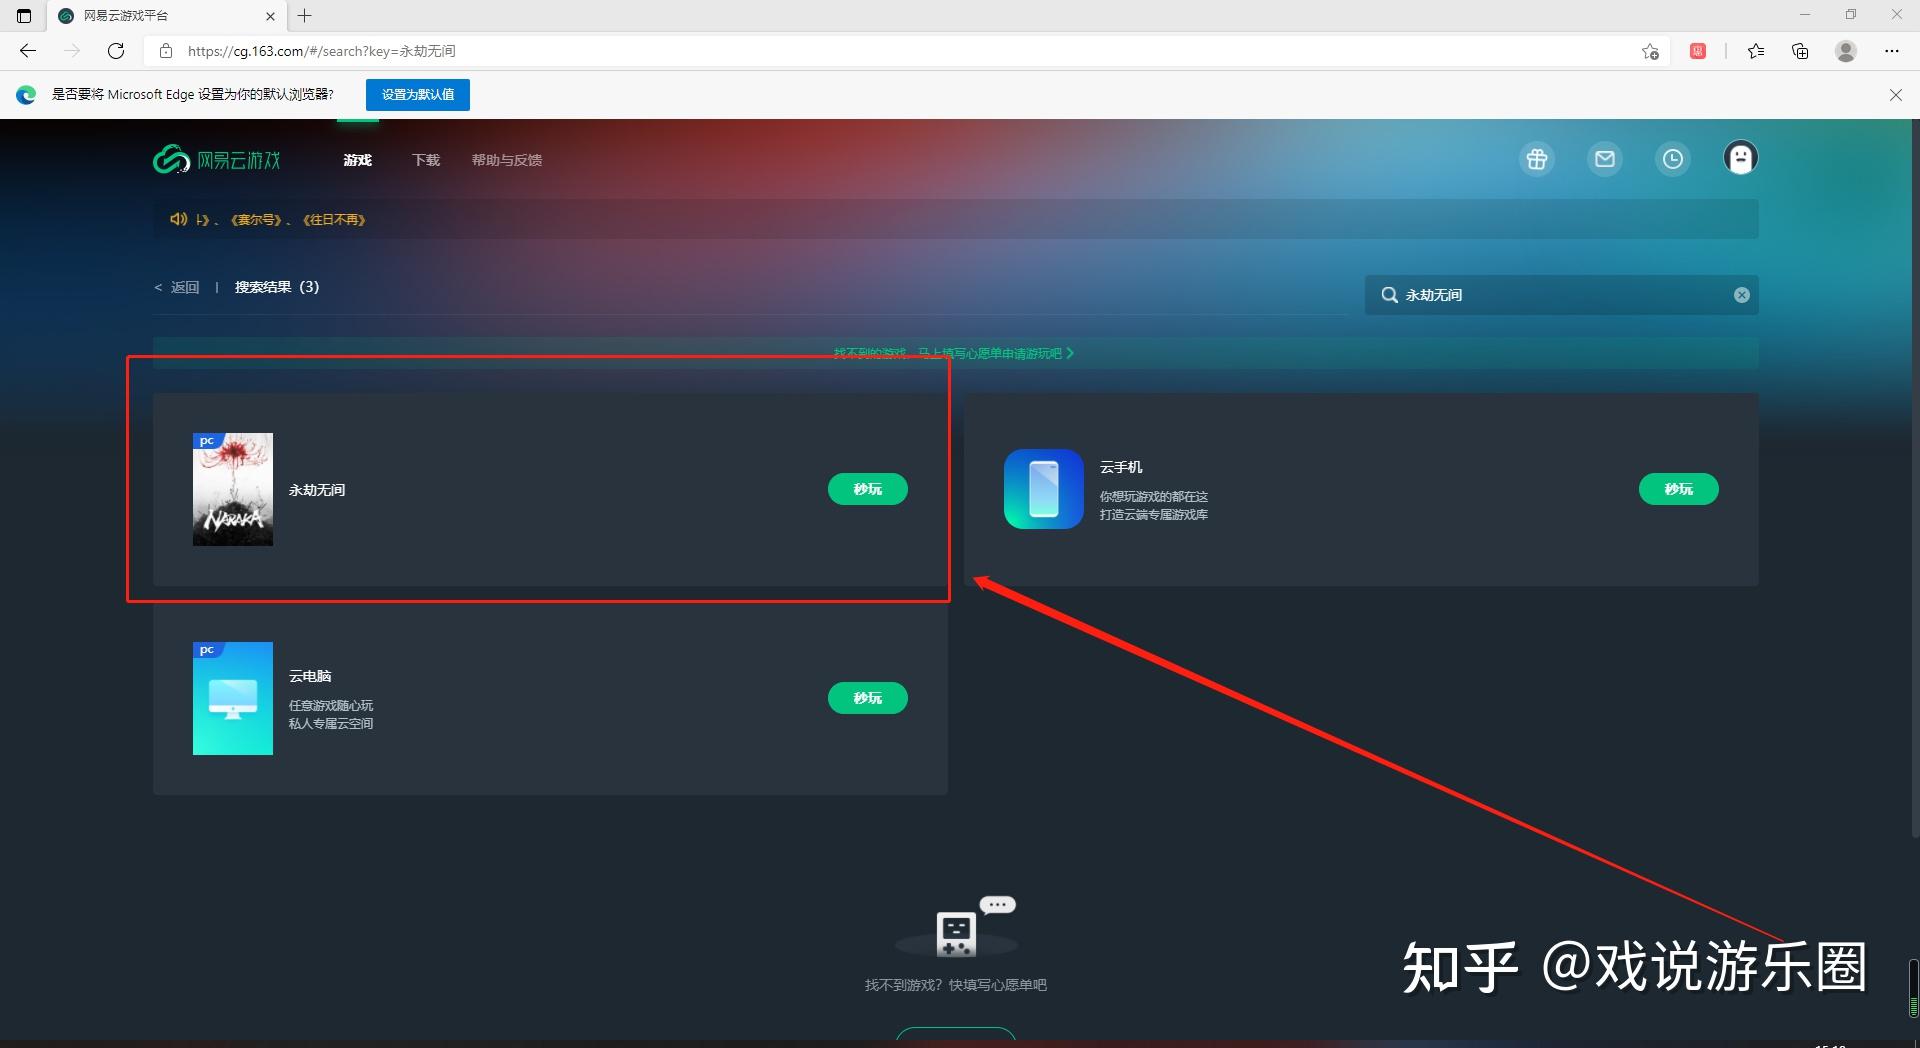Viewport: 1920px width, 1048px height.
Task: Open the gift rewards icon
Action: point(1537,159)
